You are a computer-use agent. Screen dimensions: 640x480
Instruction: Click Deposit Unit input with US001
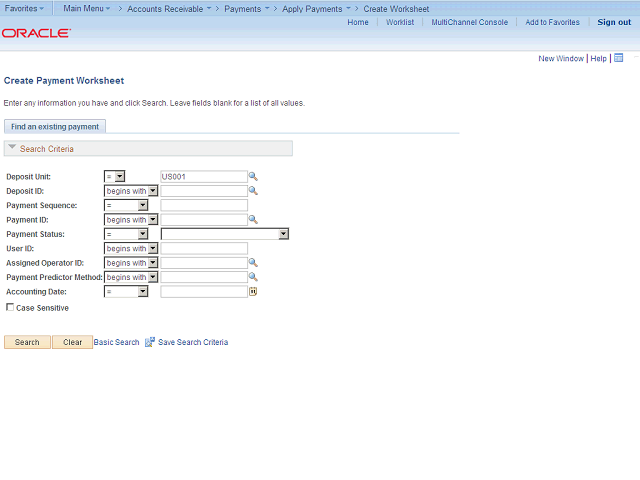tap(204, 176)
